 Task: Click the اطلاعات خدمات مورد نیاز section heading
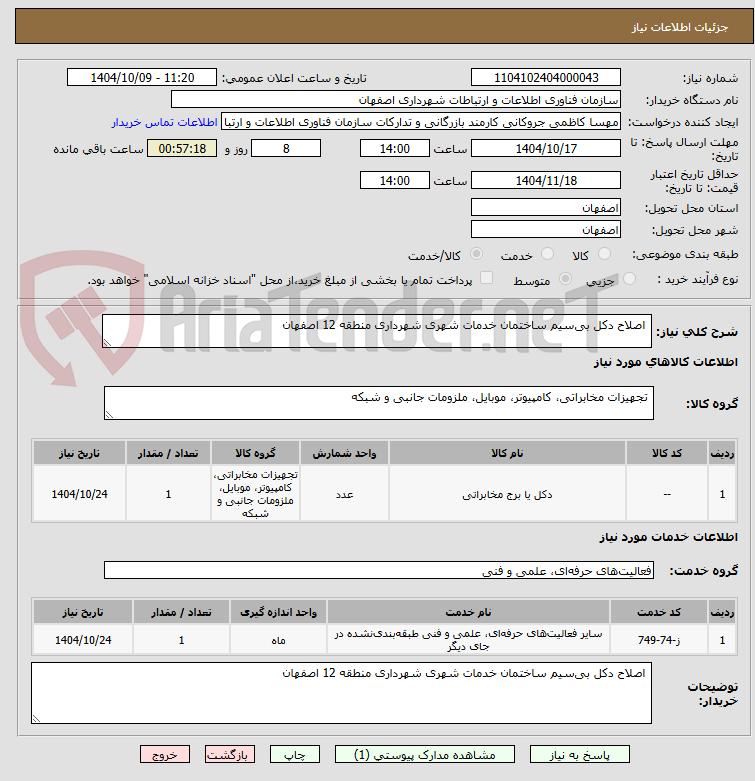click(668, 537)
